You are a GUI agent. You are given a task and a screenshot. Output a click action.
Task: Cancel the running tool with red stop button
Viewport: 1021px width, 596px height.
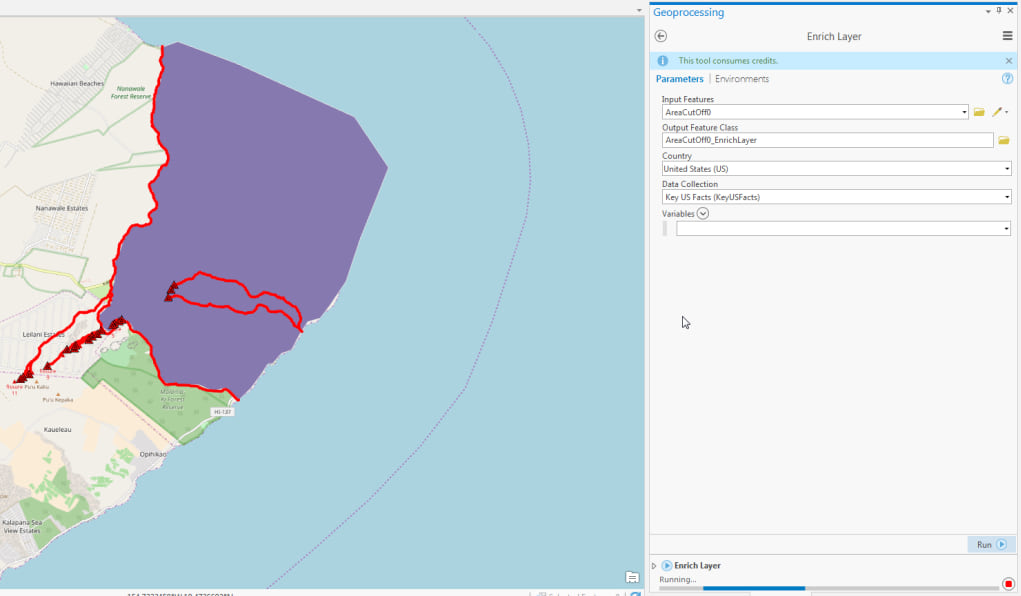coord(1008,584)
